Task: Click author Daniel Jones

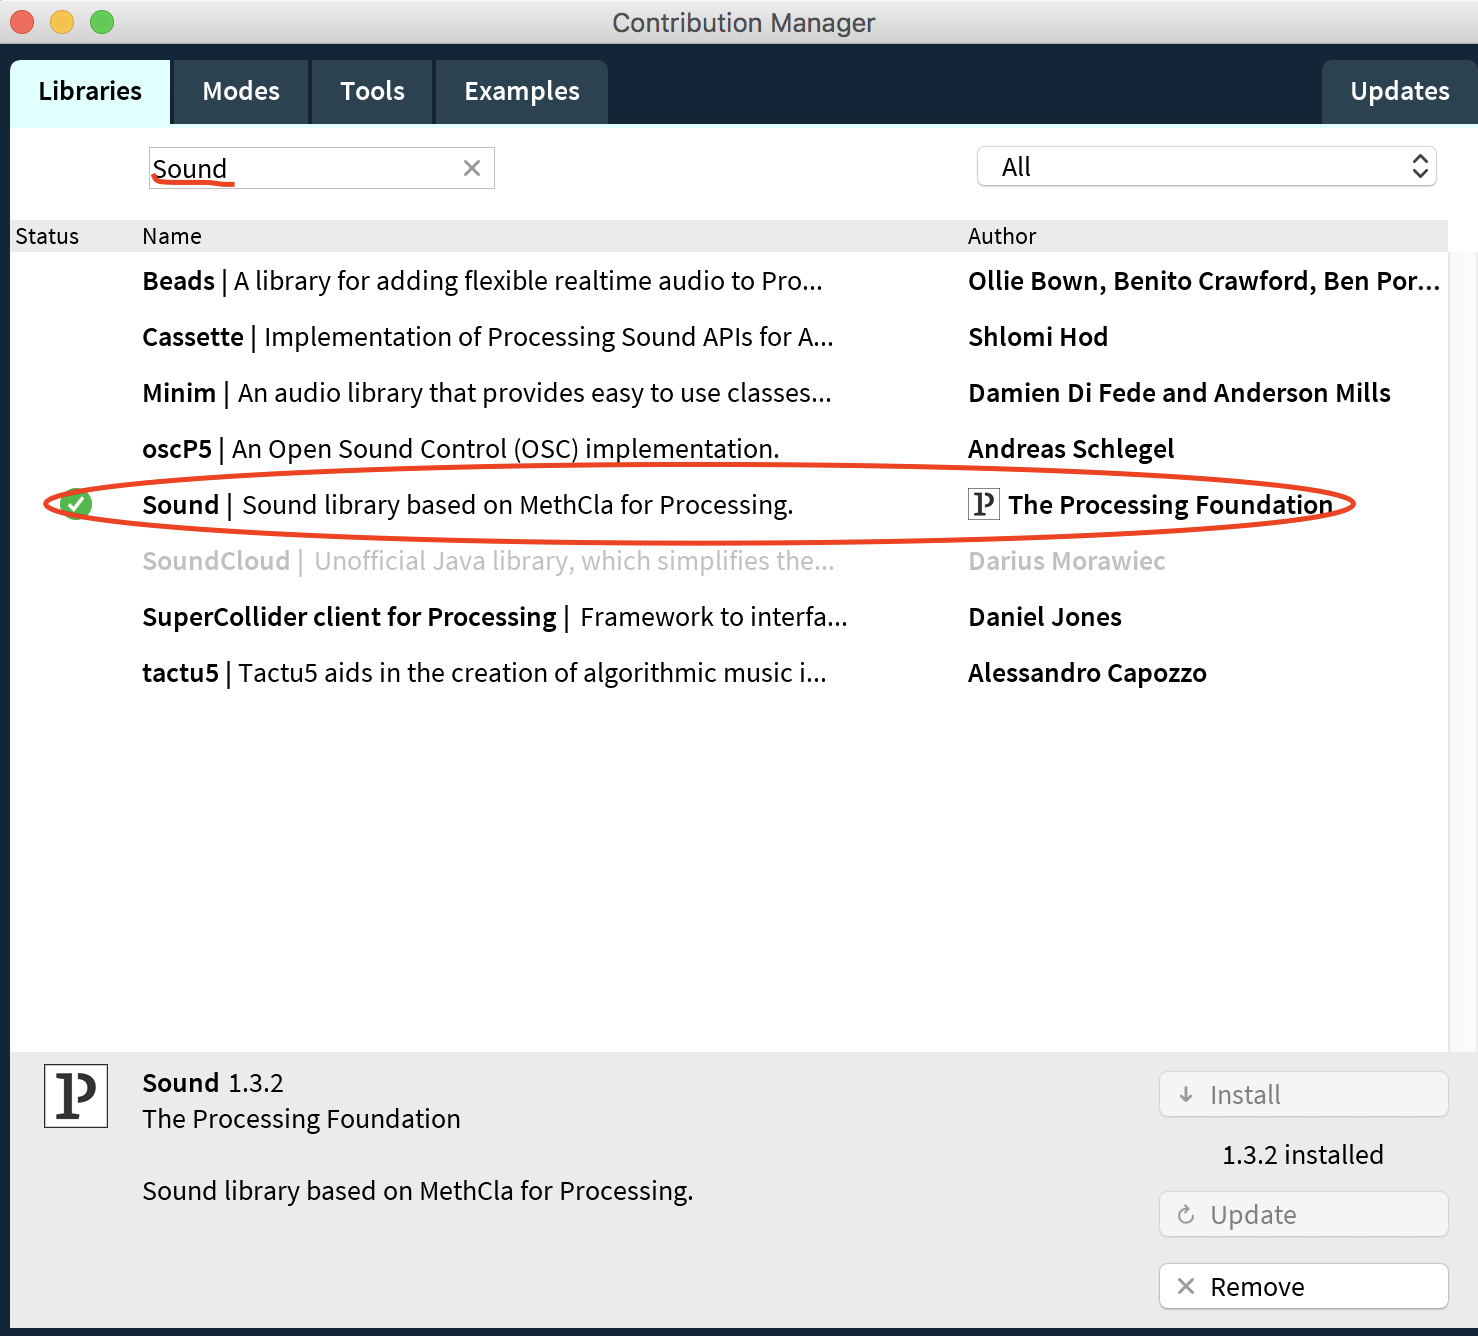Action: pos(1045,617)
